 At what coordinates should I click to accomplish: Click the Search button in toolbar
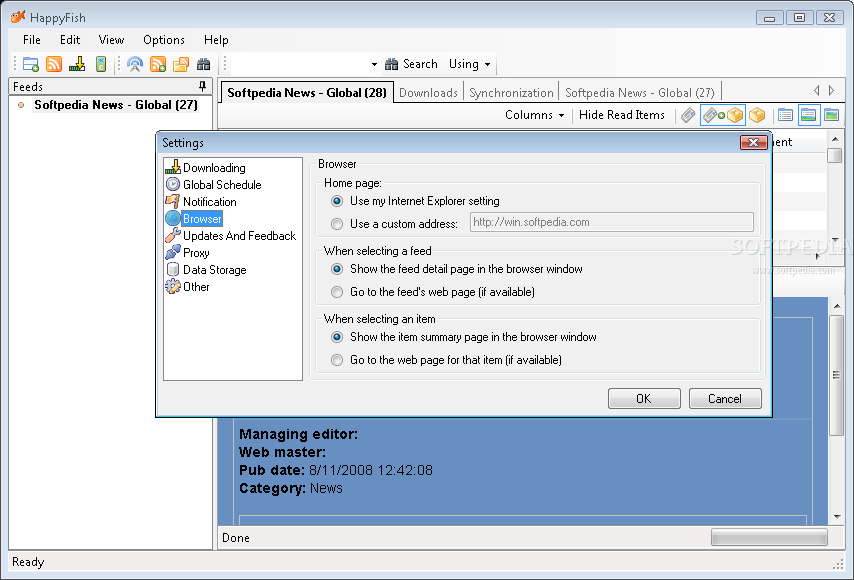pyautogui.click(x=411, y=64)
